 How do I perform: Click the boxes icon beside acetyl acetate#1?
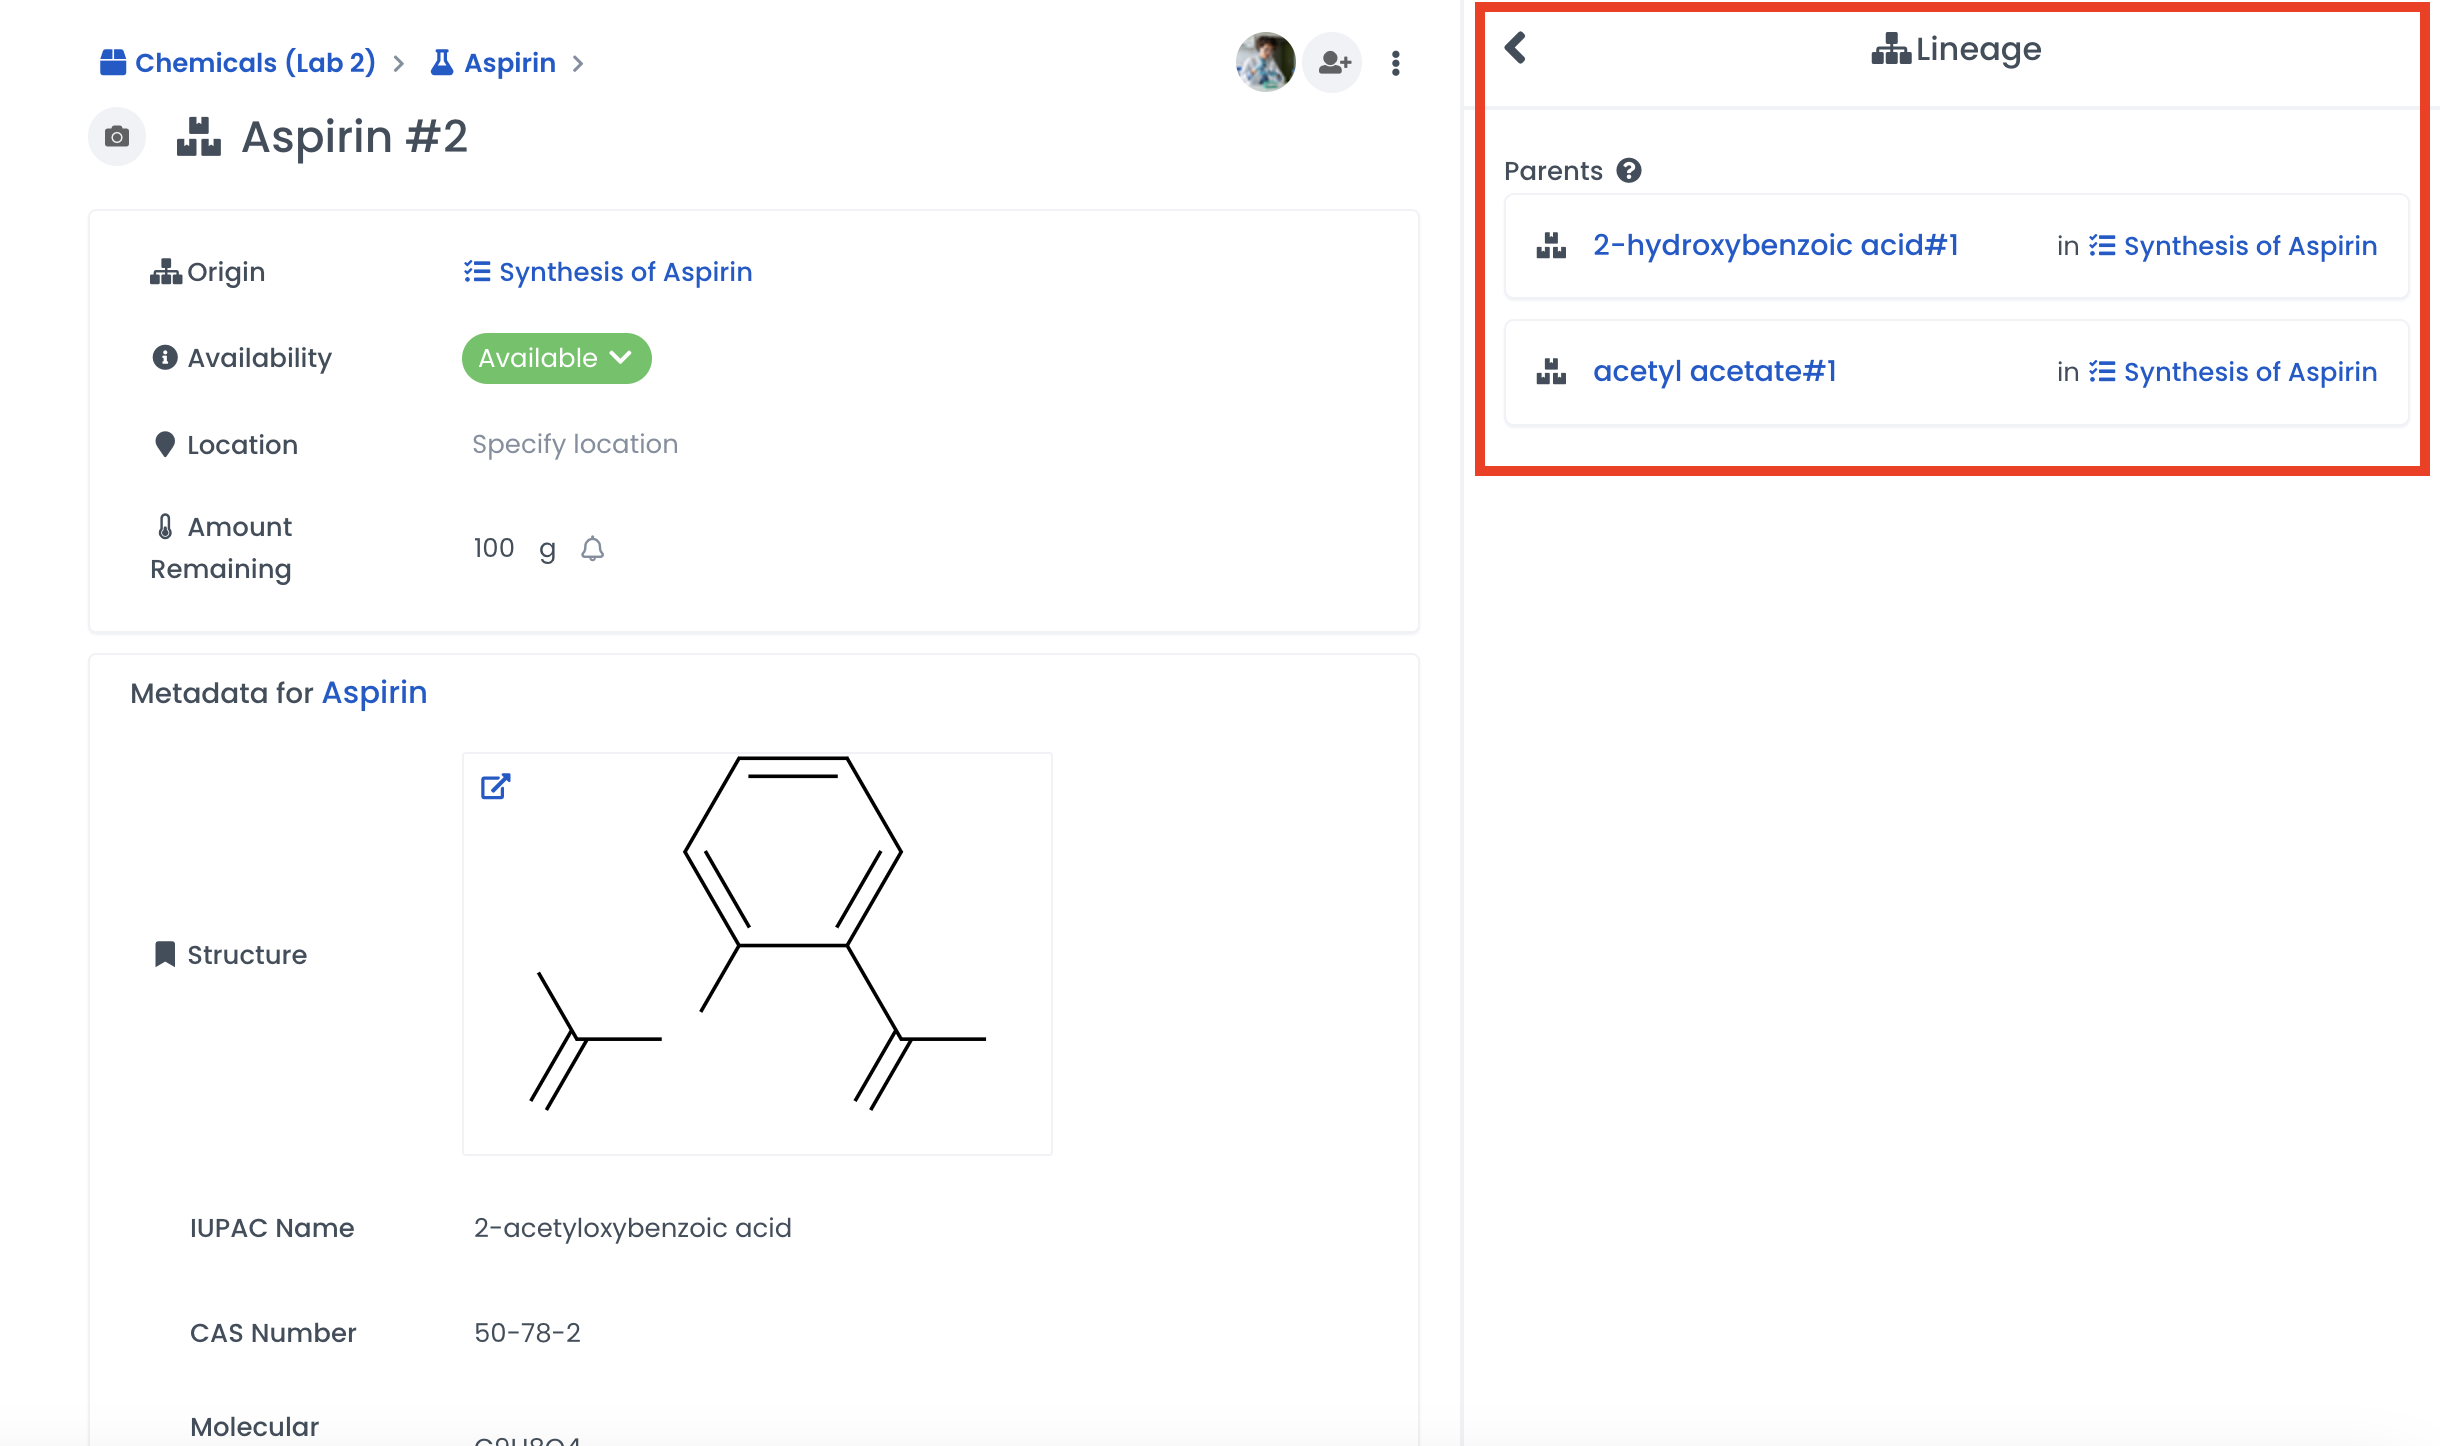[x=1551, y=372]
